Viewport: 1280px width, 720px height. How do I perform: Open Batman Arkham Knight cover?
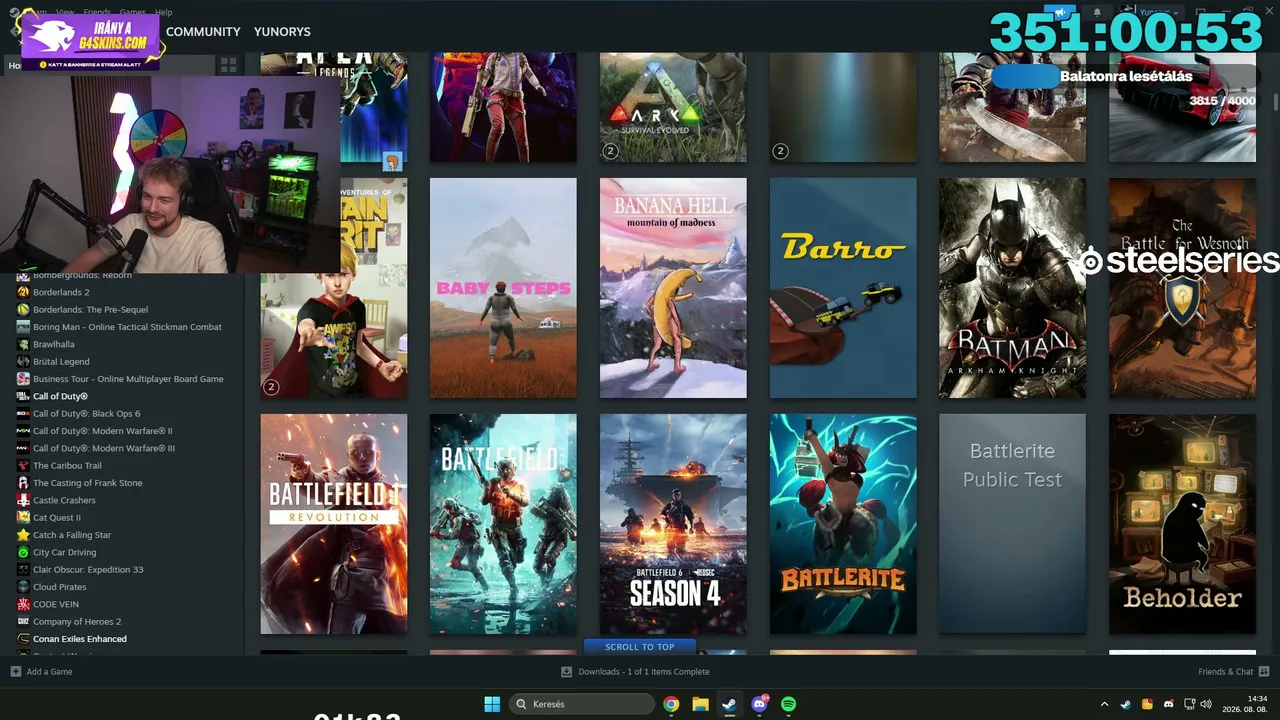(1012, 288)
